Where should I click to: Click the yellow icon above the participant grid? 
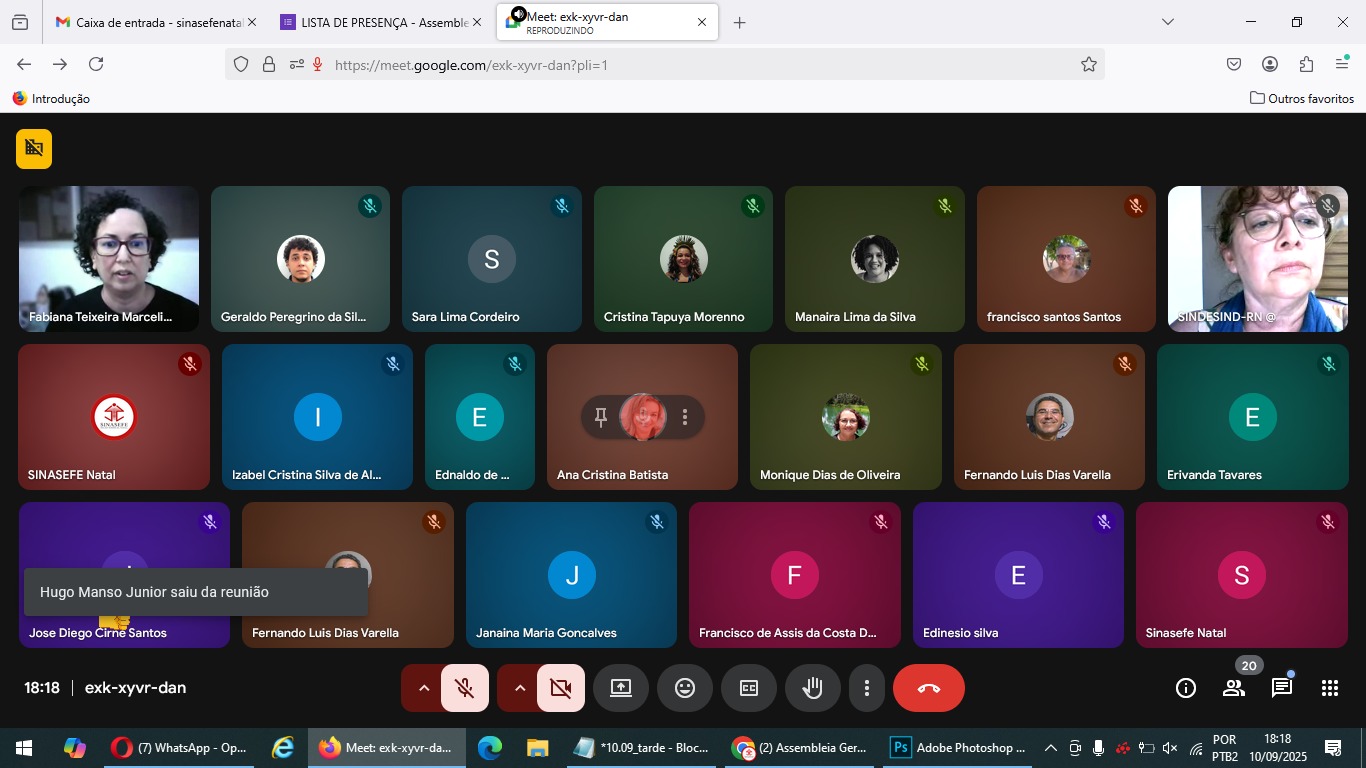pos(34,149)
